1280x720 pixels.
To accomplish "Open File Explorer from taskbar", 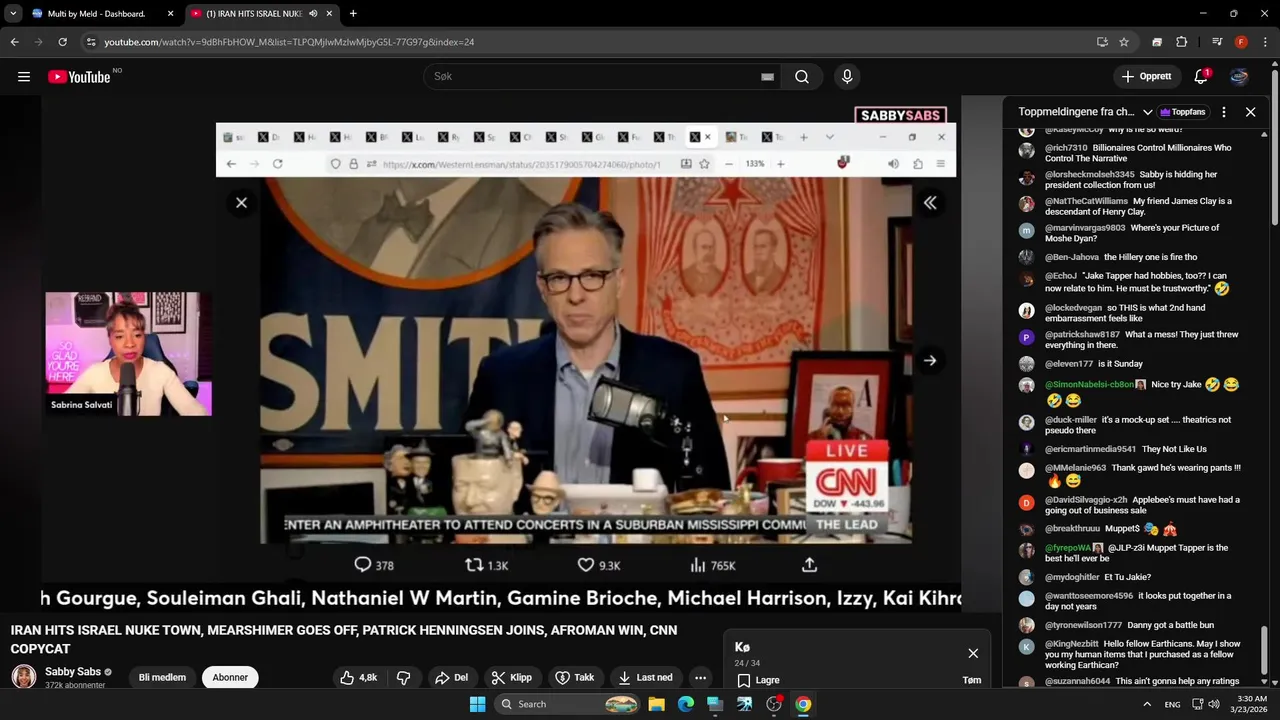I will (x=657, y=704).
